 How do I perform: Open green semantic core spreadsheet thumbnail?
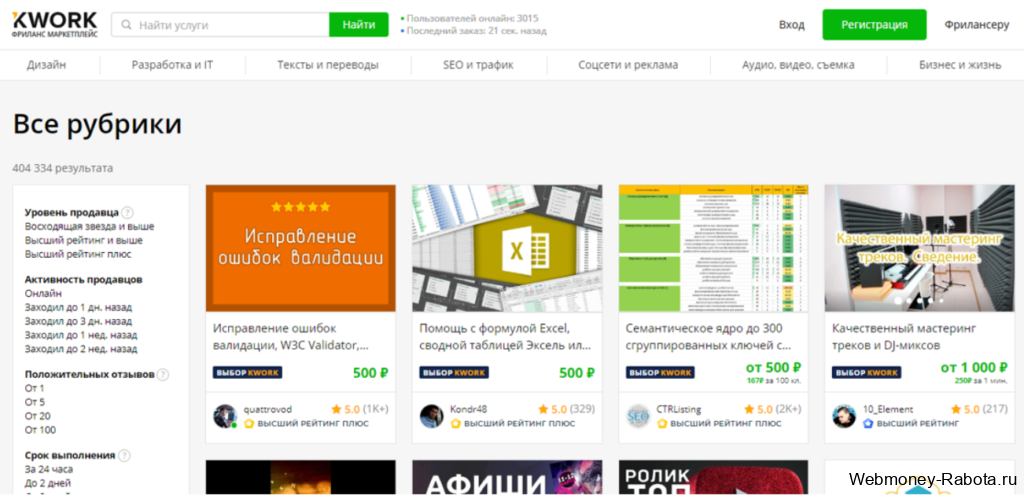pyautogui.click(x=713, y=248)
